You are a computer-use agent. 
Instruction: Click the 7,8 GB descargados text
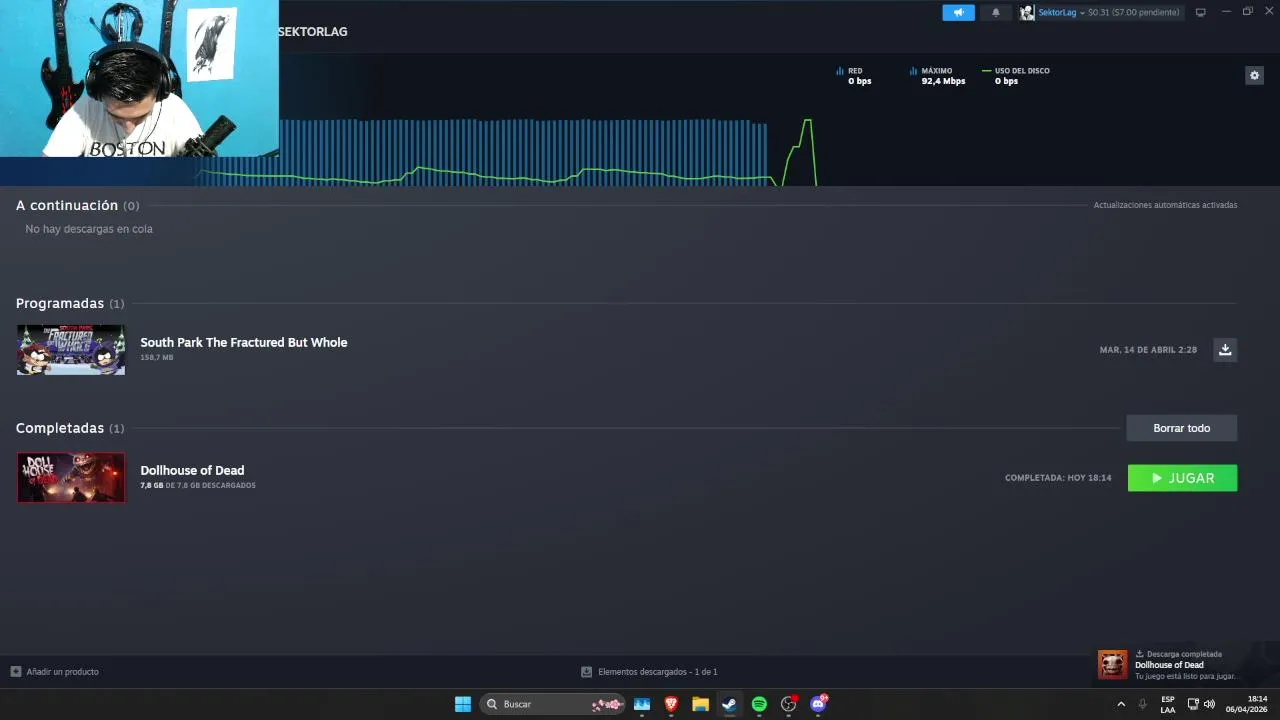pos(198,485)
